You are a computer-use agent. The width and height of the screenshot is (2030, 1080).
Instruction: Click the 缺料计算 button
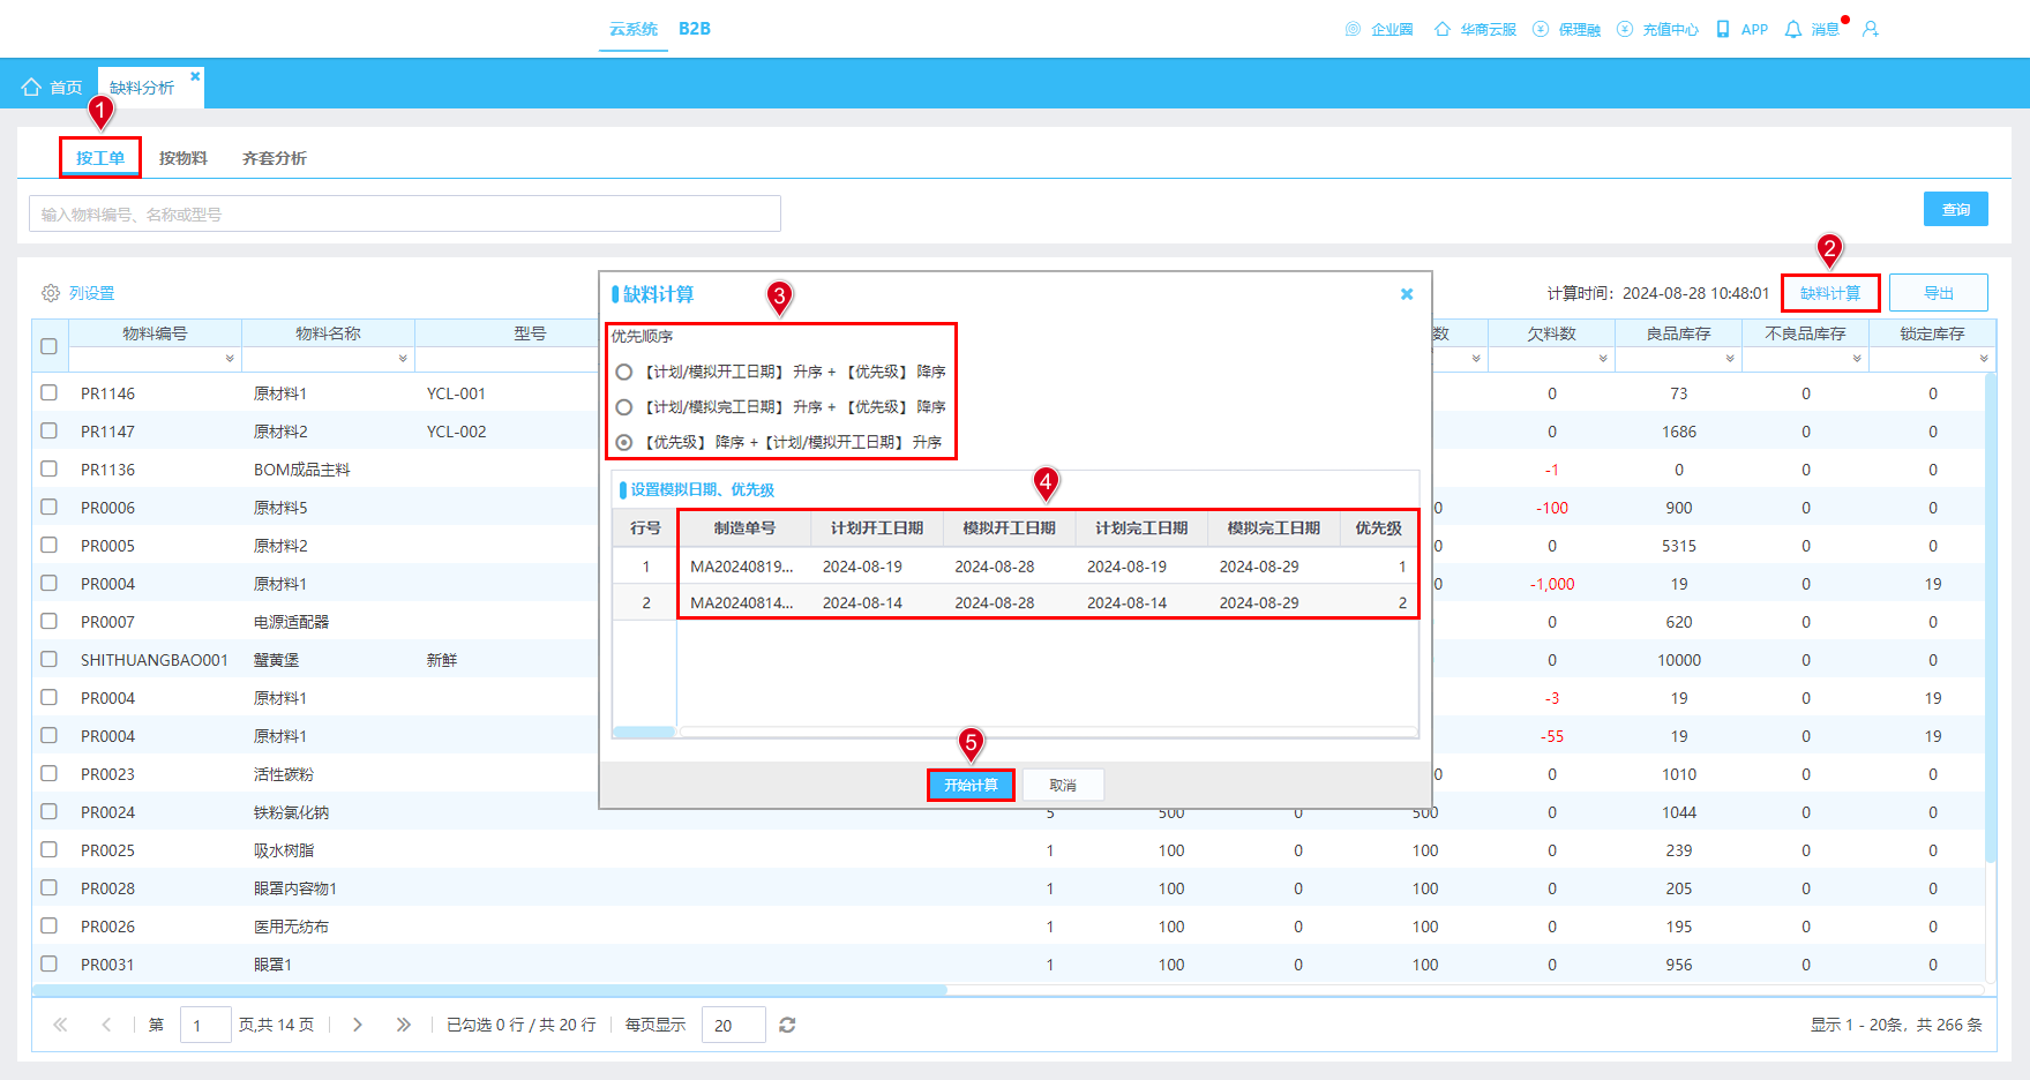pyautogui.click(x=1830, y=293)
